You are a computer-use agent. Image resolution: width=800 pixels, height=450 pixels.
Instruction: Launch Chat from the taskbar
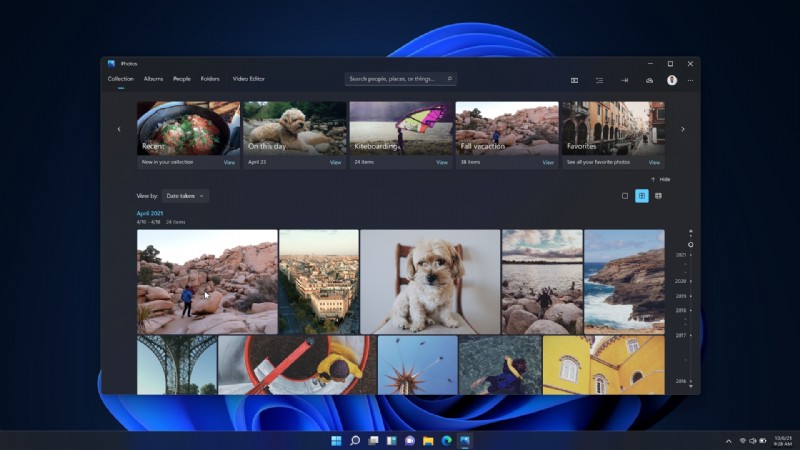pos(410,440)
